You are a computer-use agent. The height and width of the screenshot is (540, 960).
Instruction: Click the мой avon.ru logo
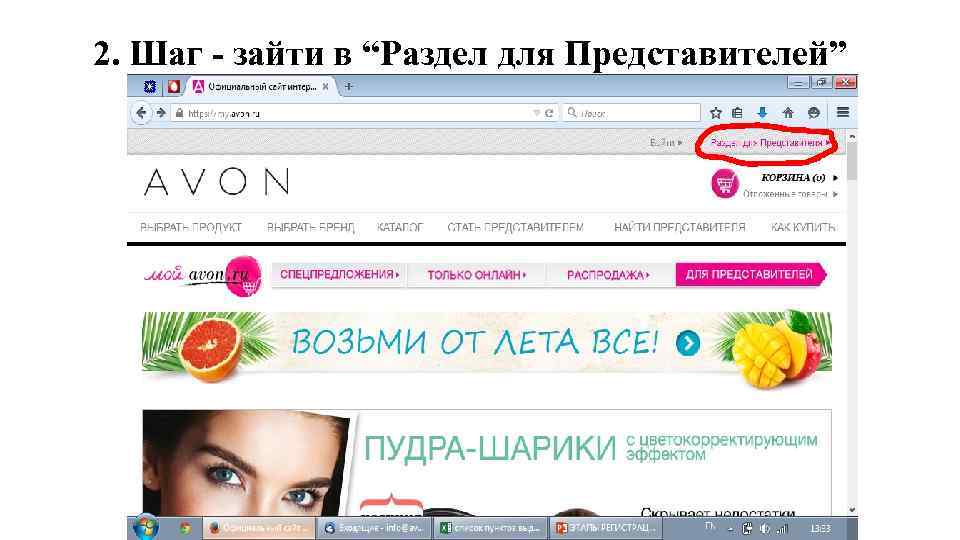[203, 276]
